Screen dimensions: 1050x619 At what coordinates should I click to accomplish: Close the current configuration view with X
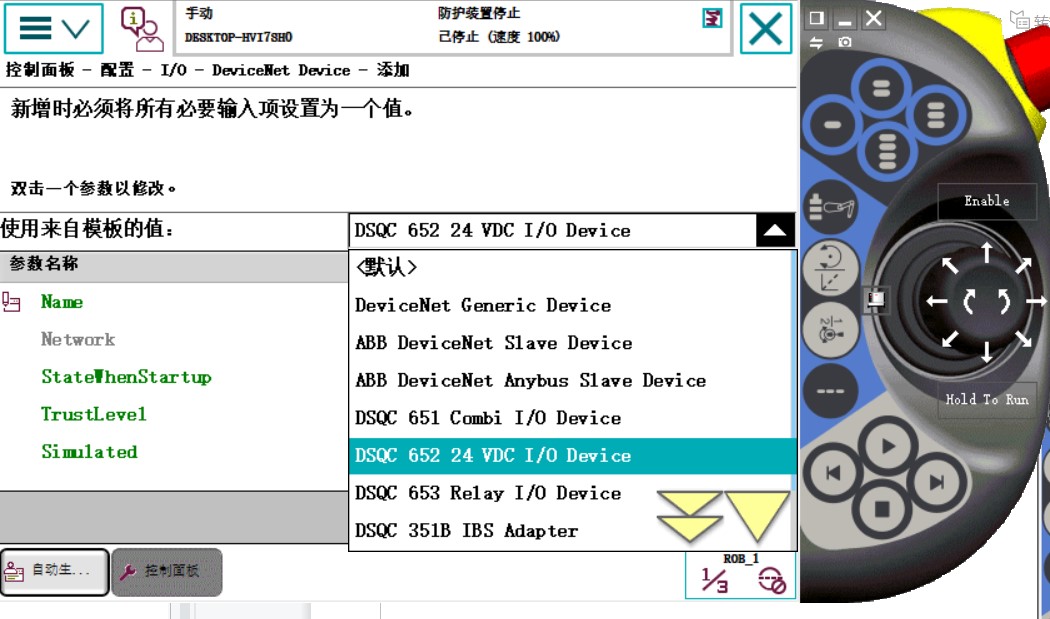pos(765,28)
